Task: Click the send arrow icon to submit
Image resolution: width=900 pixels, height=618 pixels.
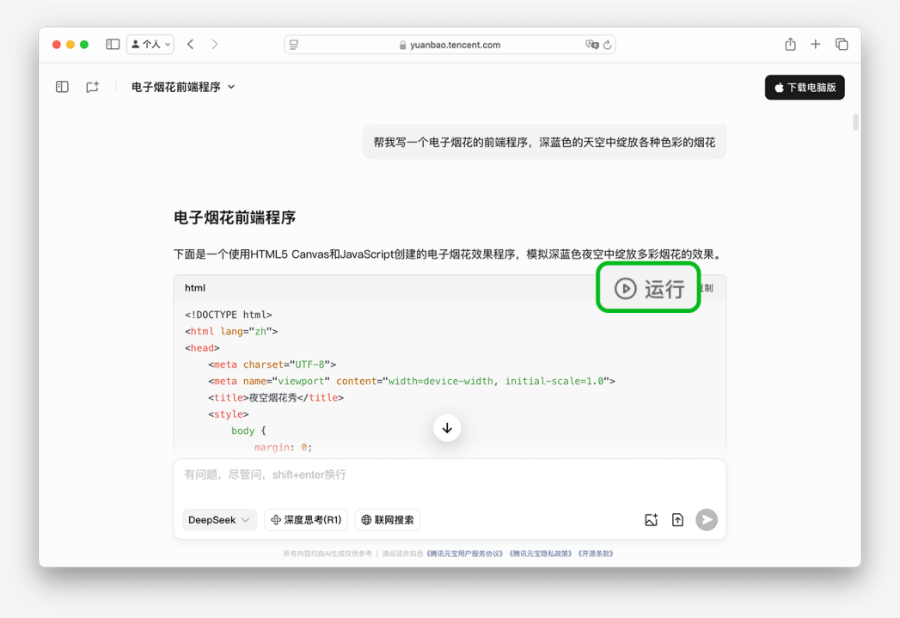Action: click(706, 519)
